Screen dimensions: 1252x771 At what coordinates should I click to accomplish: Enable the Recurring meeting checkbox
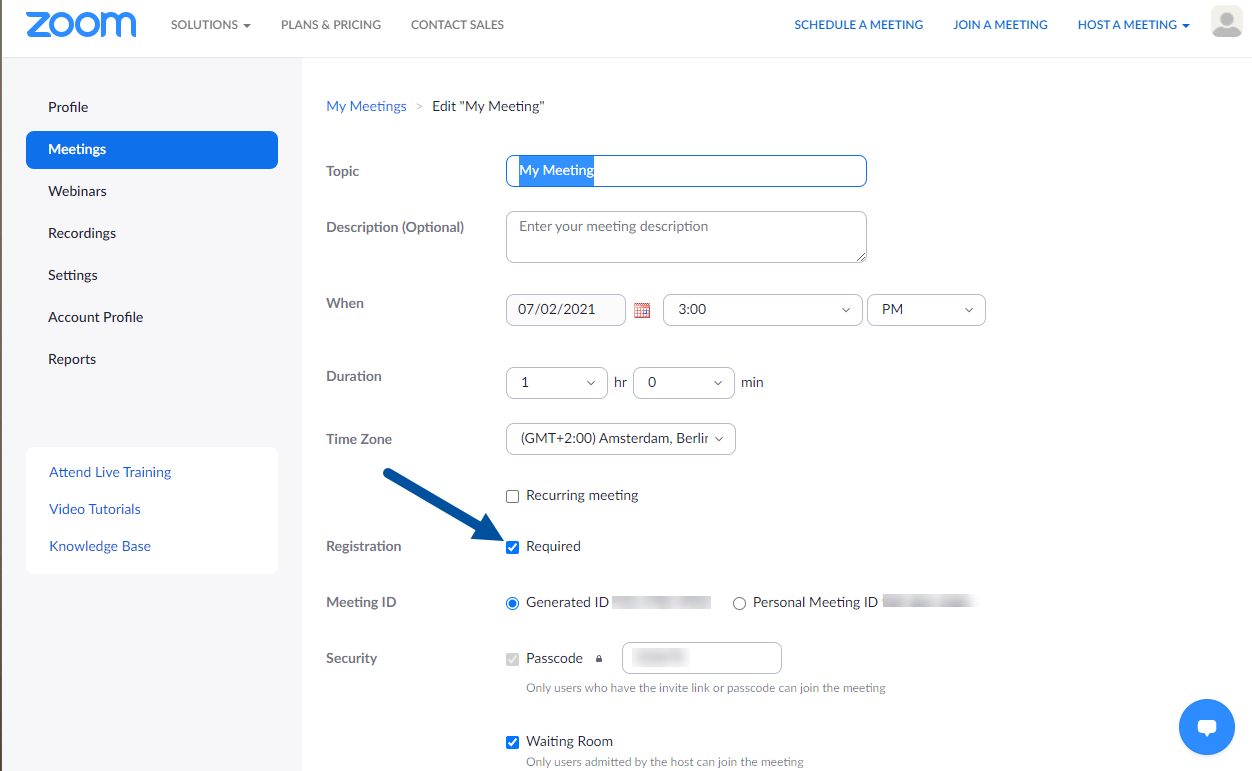(513, 496)
